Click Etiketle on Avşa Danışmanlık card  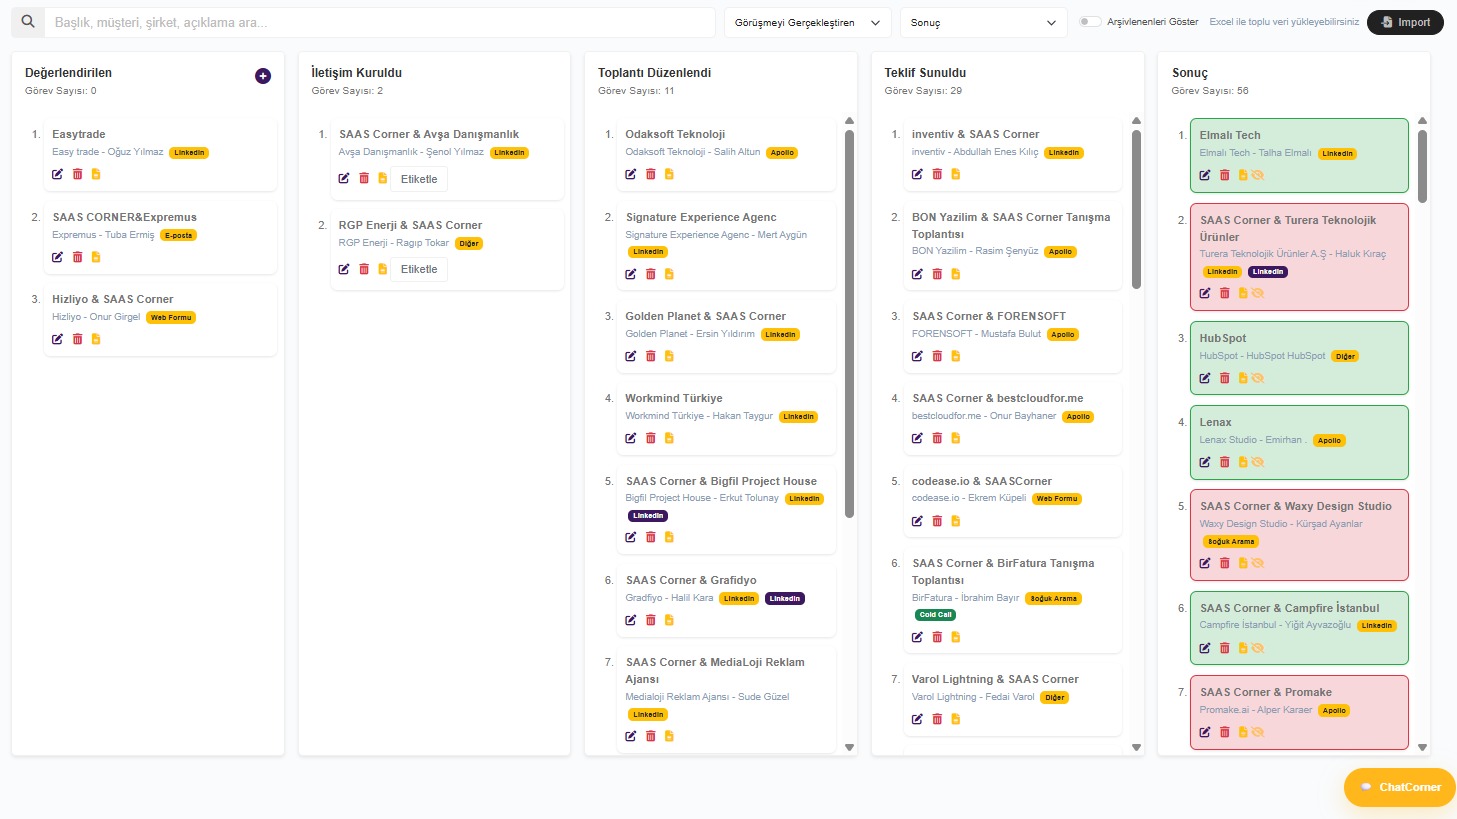[x=419, y=179]
